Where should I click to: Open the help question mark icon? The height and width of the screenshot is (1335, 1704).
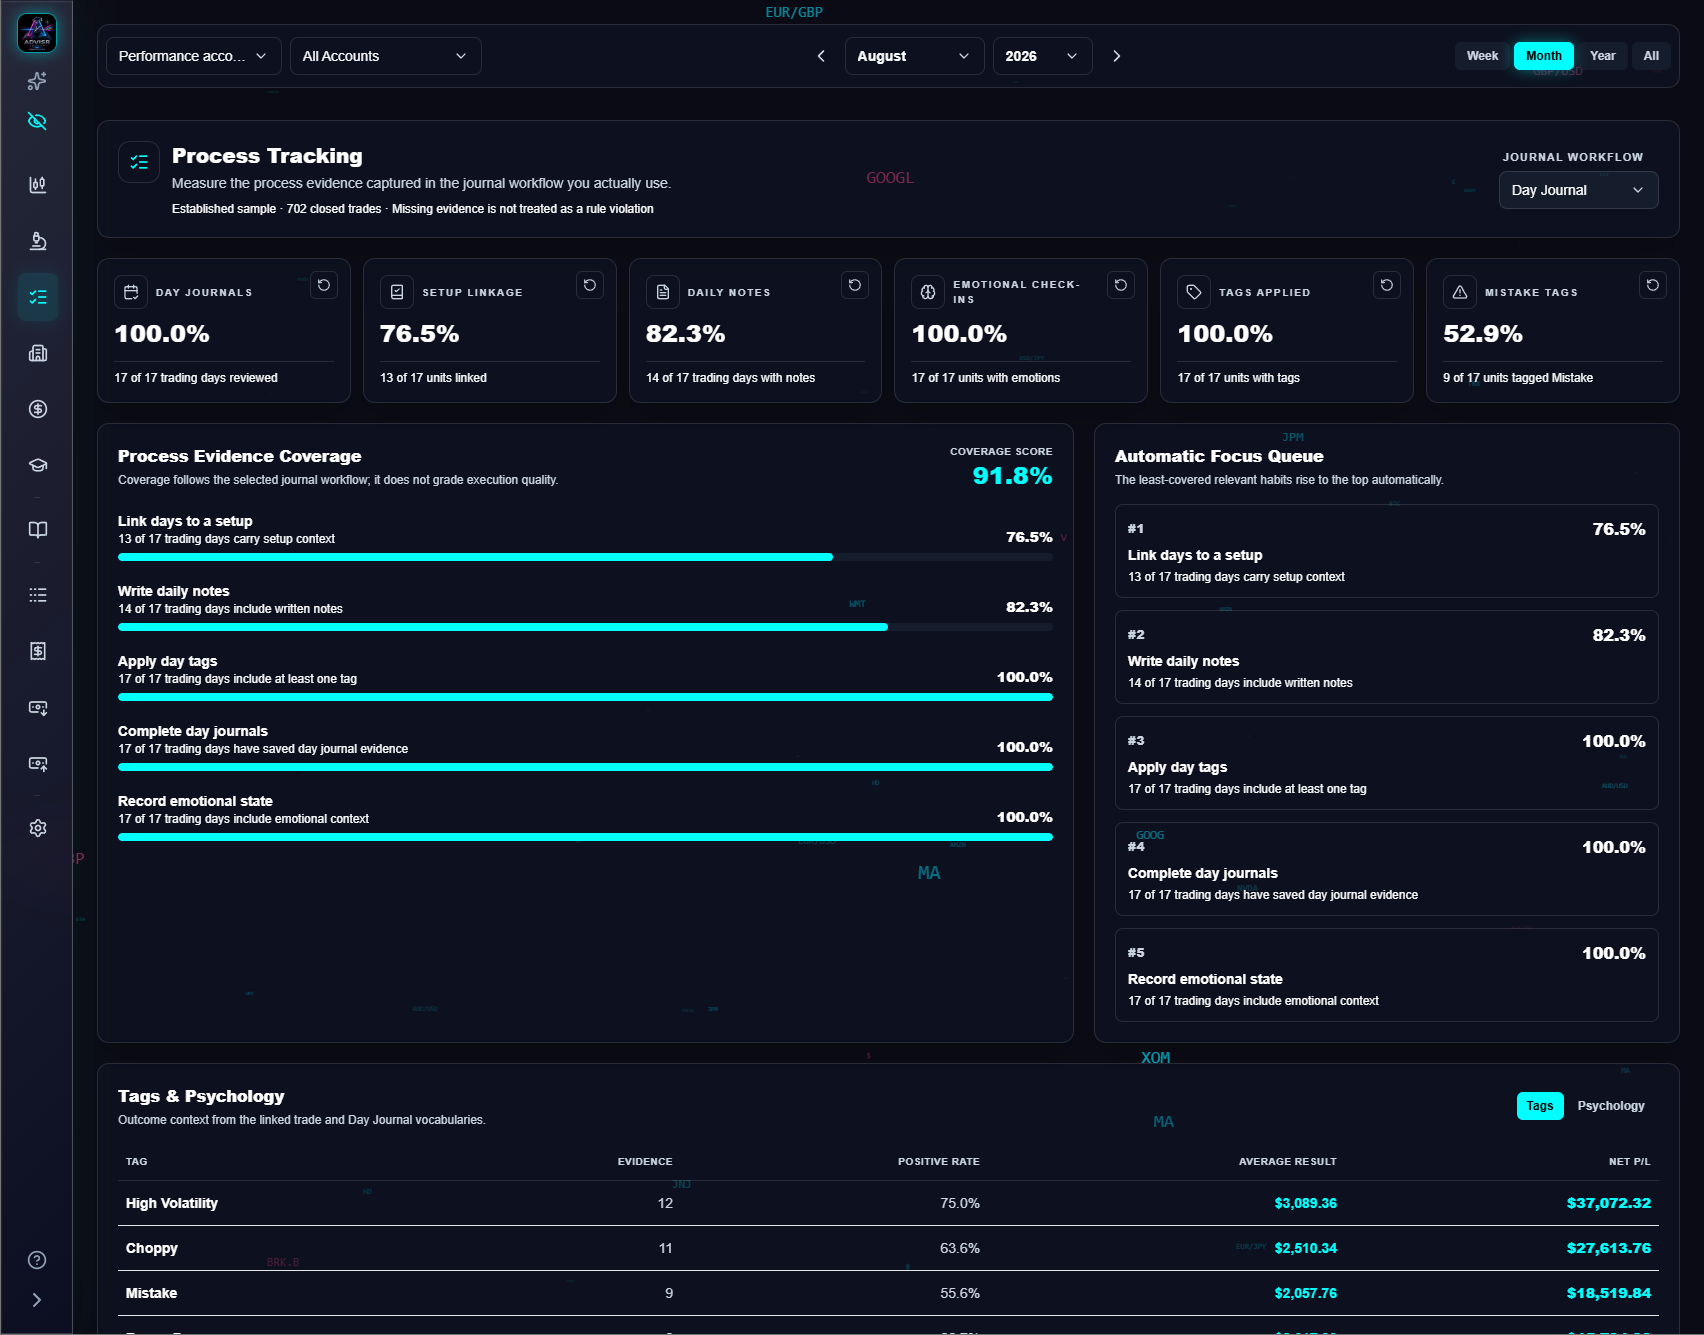click(37, 1260)
